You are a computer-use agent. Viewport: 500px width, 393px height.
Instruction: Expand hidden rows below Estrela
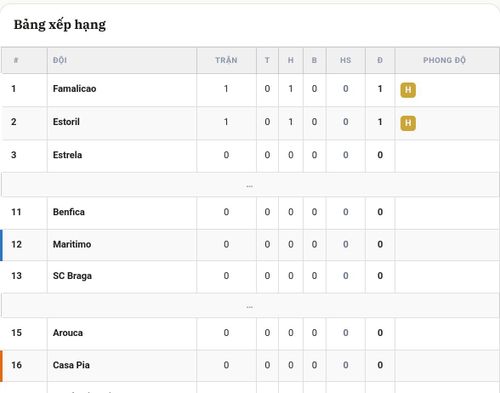tap(250, 185)
